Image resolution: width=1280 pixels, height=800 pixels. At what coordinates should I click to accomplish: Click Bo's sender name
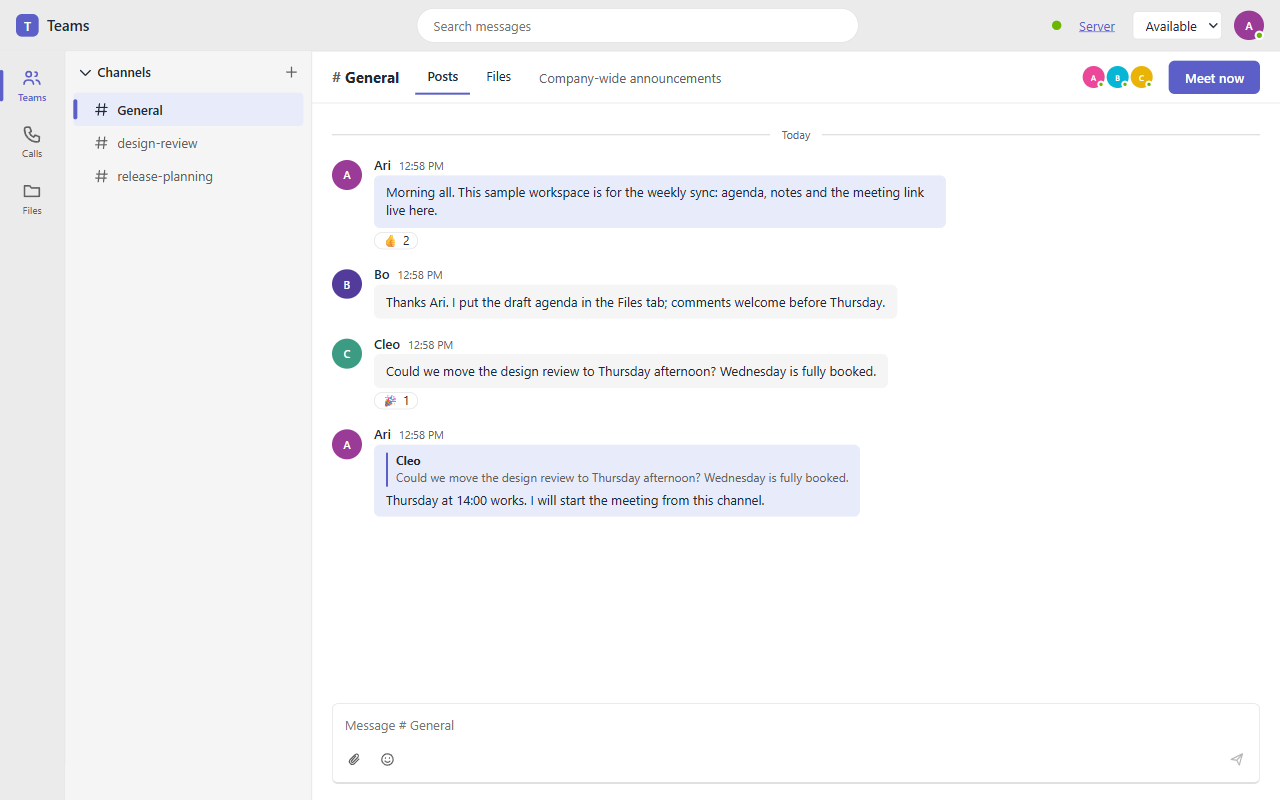pyautogui.click(x=382, y=274)
